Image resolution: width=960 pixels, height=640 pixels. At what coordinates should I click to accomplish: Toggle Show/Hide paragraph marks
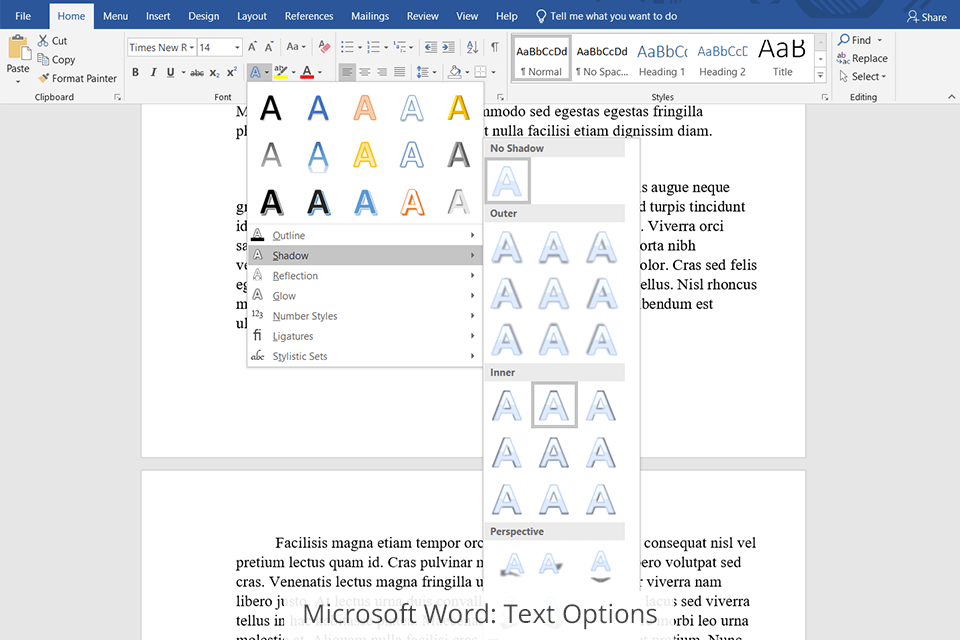pyautogui.click(x=495, y=47)
